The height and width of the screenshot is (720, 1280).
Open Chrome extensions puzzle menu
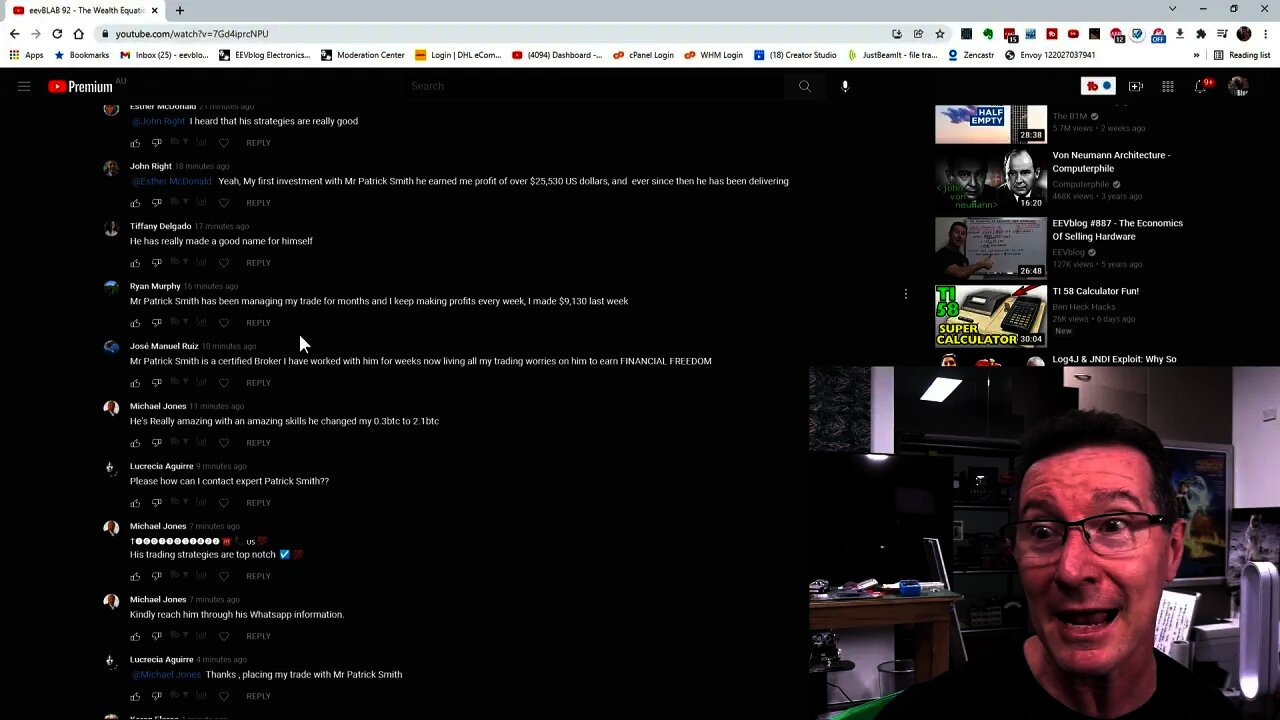pos(1201,34)
